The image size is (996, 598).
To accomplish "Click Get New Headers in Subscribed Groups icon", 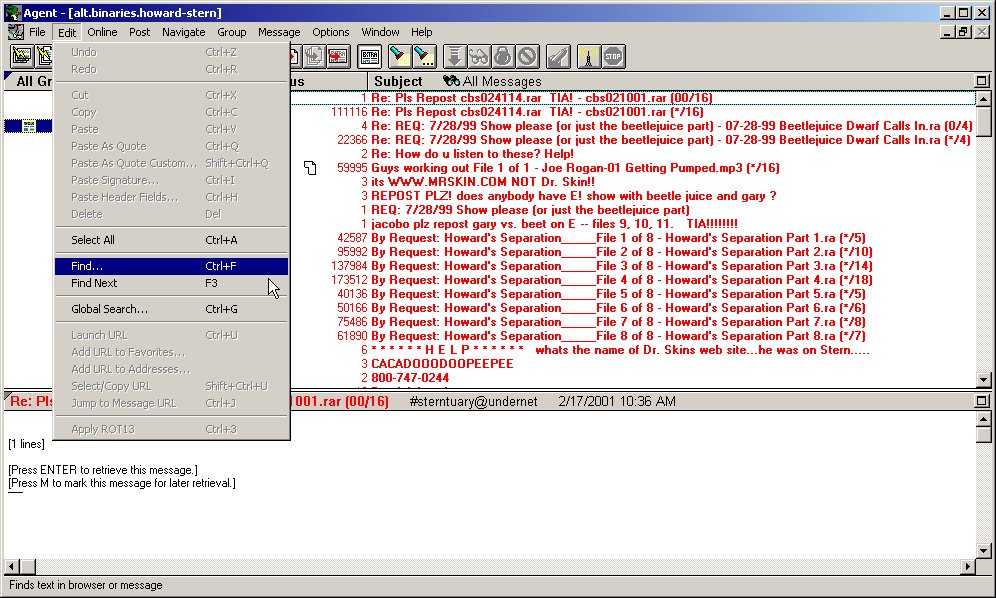I will coord(22,57).
